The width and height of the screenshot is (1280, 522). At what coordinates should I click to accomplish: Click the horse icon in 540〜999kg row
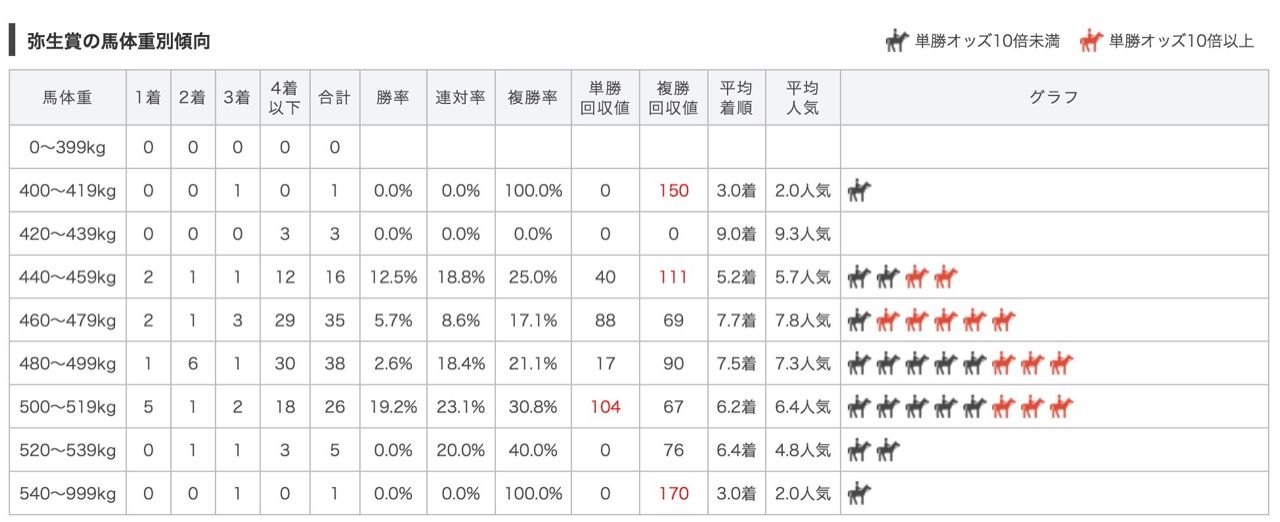point(859,493)
